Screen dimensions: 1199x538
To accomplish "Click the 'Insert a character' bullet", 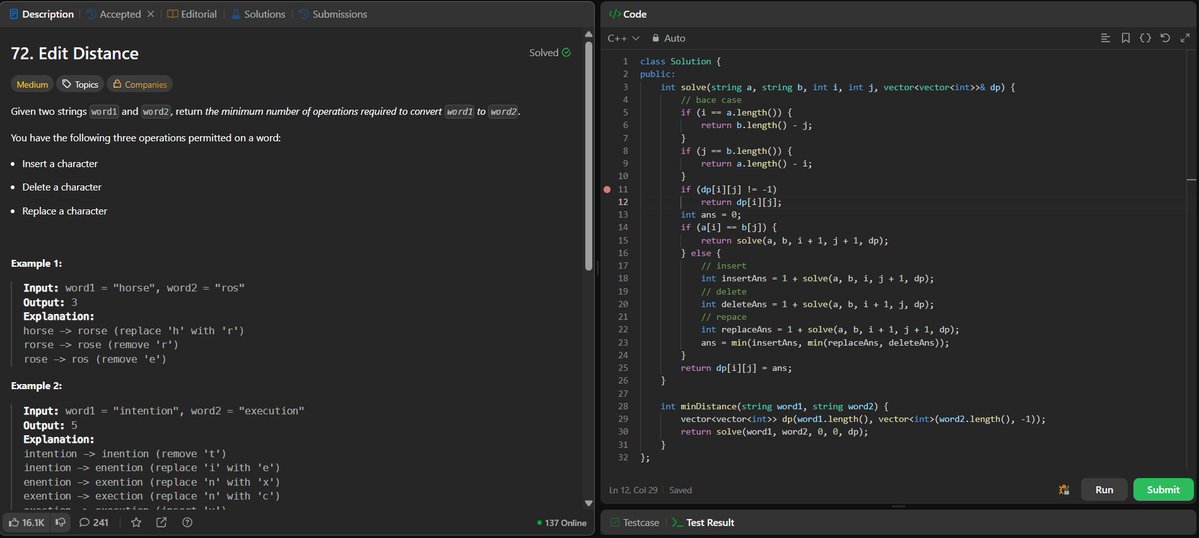I will pyautogui.click(x=60, y=164).
